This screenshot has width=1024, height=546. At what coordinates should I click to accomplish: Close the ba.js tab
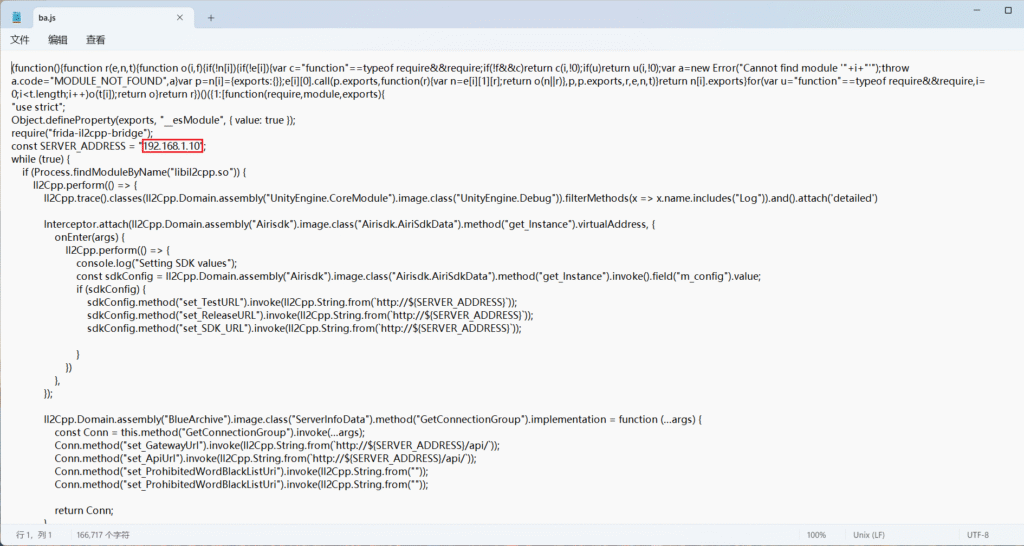[180, 18]
